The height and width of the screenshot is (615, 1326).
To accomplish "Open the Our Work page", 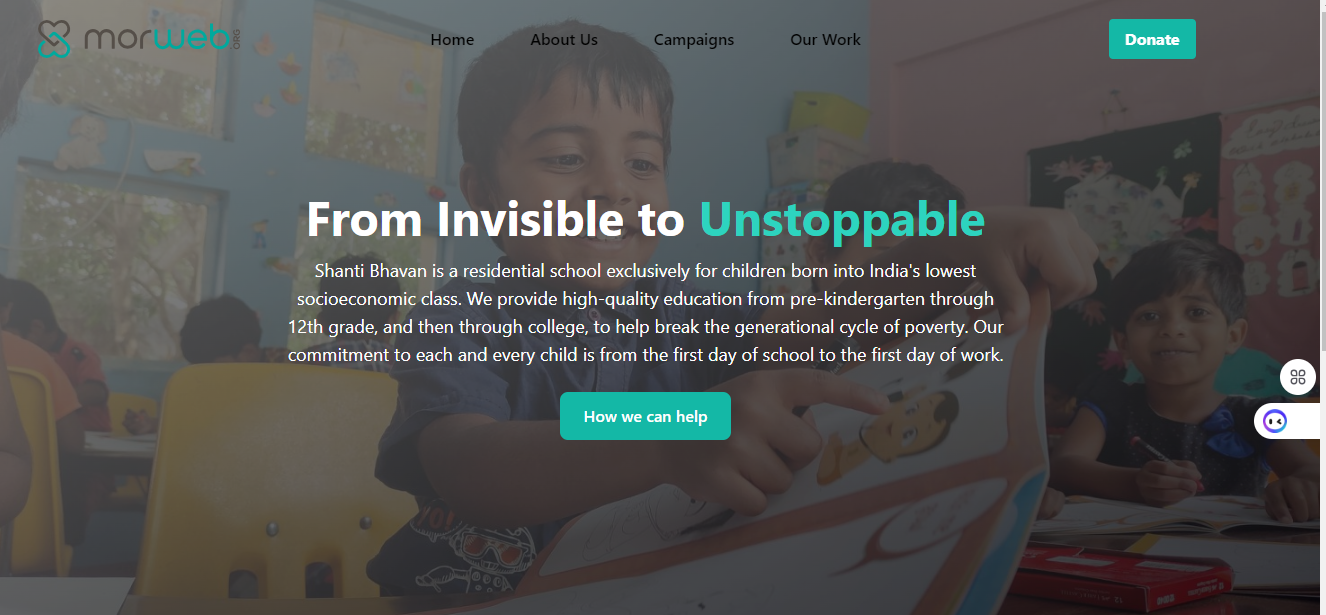I will coord(825,40).
